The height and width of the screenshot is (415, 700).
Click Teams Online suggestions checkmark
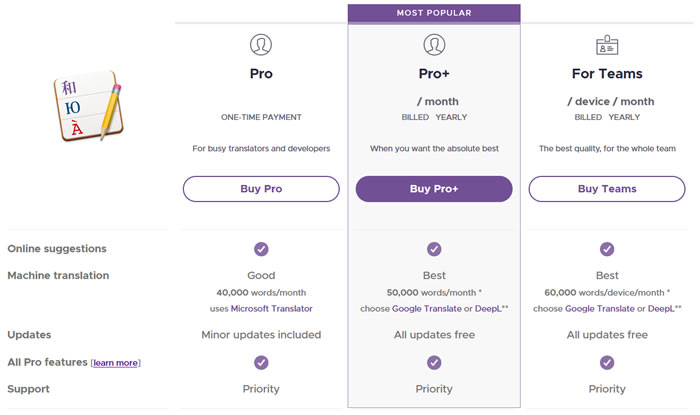[607, 249]
